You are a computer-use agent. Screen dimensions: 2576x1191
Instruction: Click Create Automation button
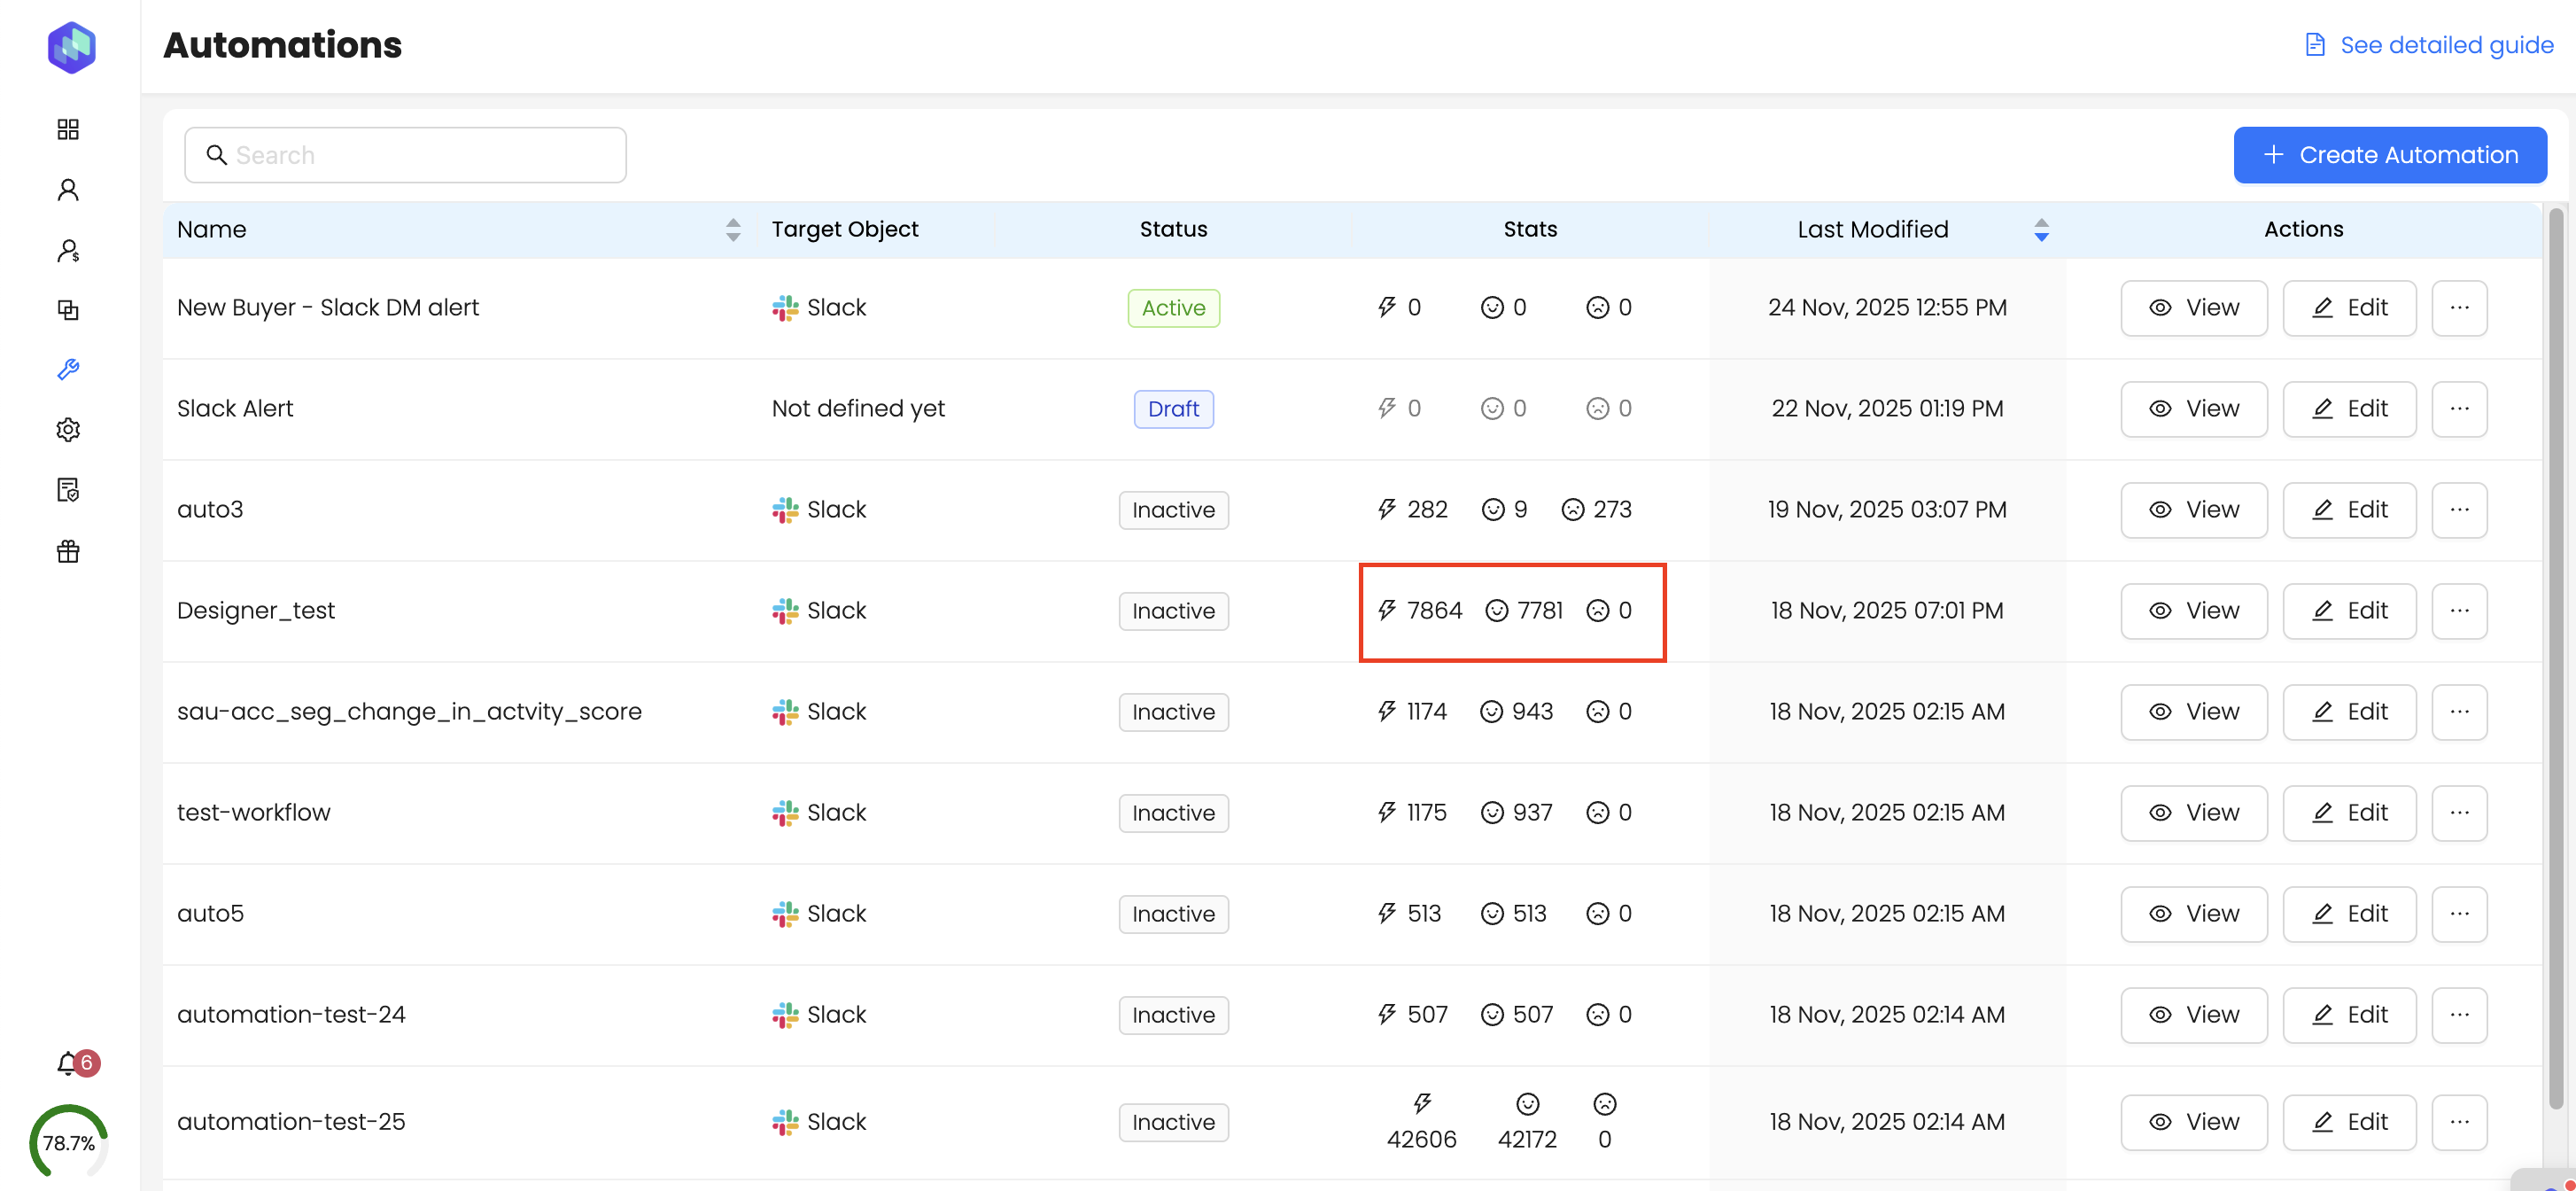tap(2389, 155)
